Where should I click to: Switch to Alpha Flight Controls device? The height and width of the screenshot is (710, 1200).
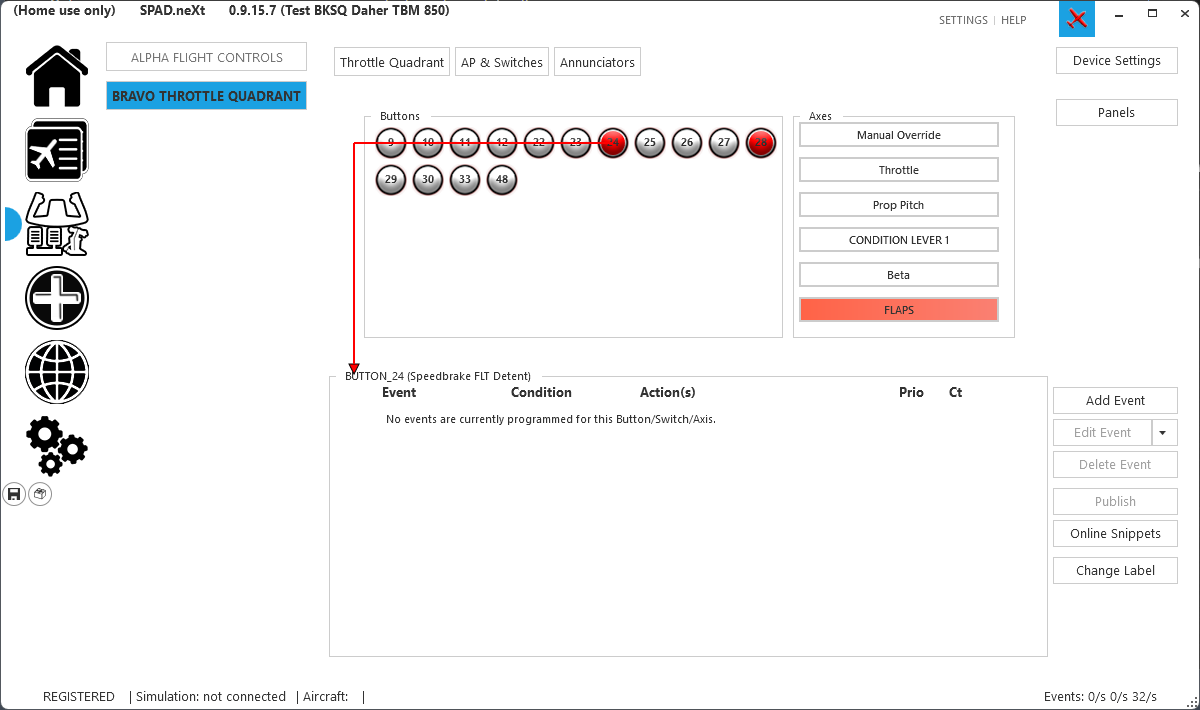pos(207,57)
